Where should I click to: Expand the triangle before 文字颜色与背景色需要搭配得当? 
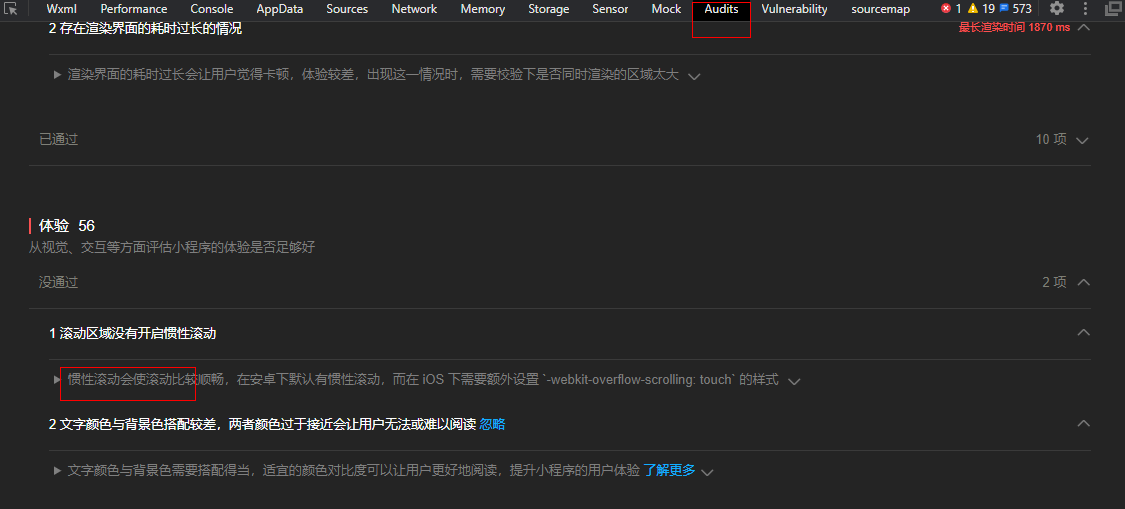pyautogui.click(x=57, y=471)
